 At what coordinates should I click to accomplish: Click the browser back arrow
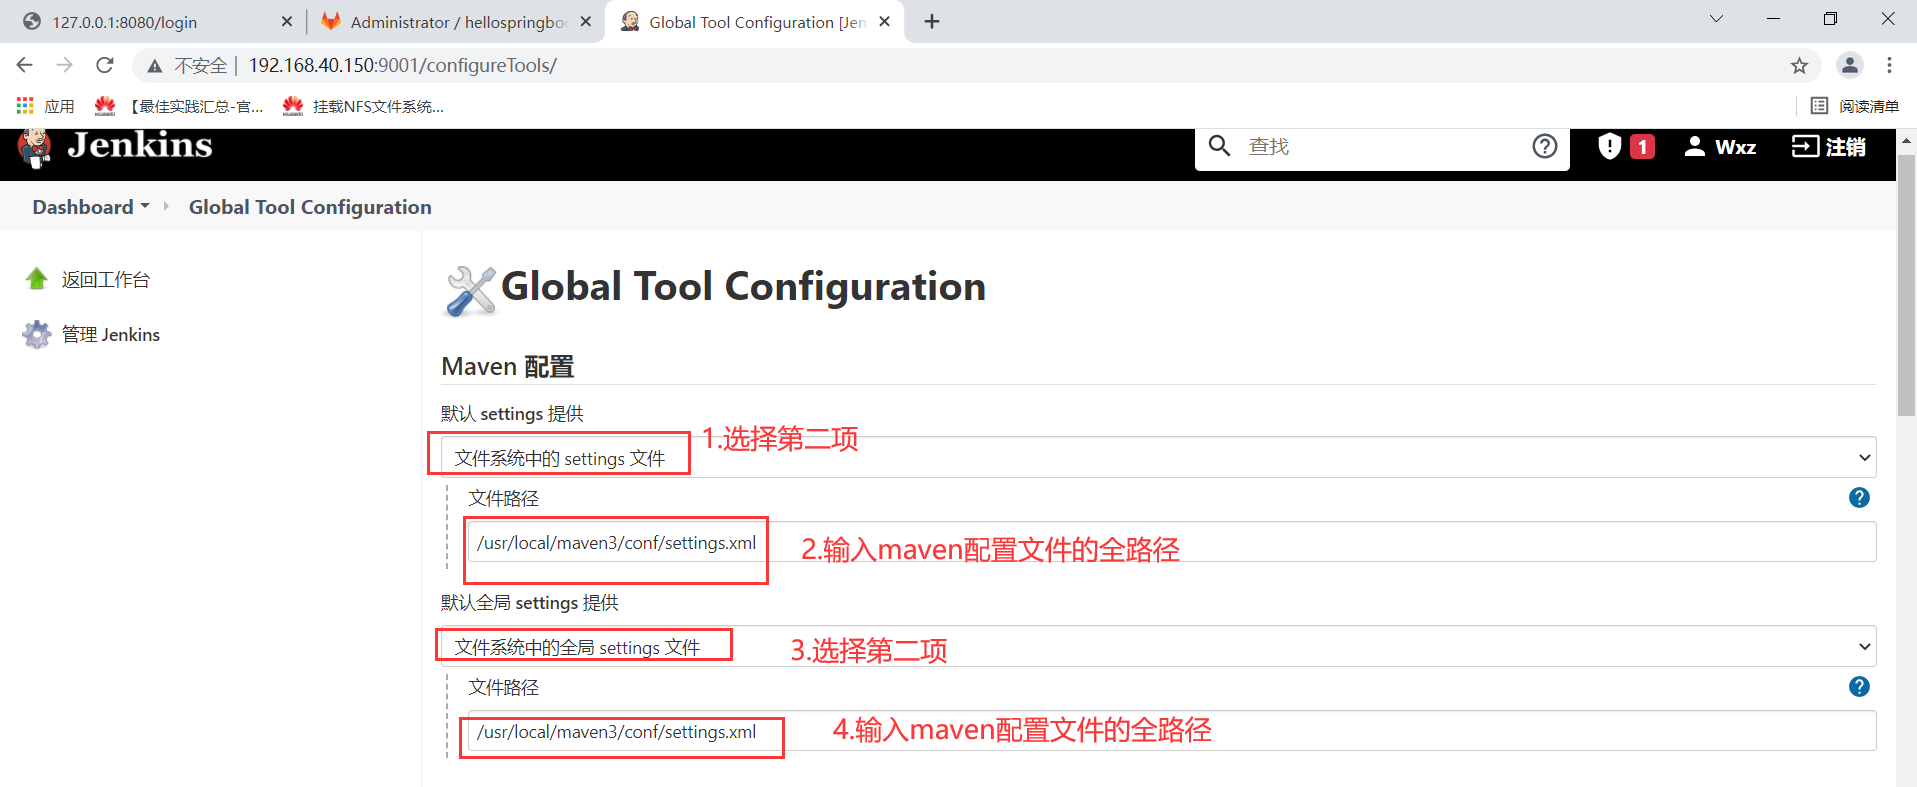click(x=25, y=65)
